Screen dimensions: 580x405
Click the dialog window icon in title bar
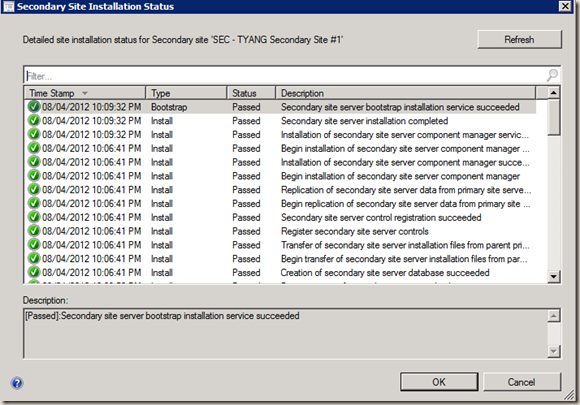8,6
